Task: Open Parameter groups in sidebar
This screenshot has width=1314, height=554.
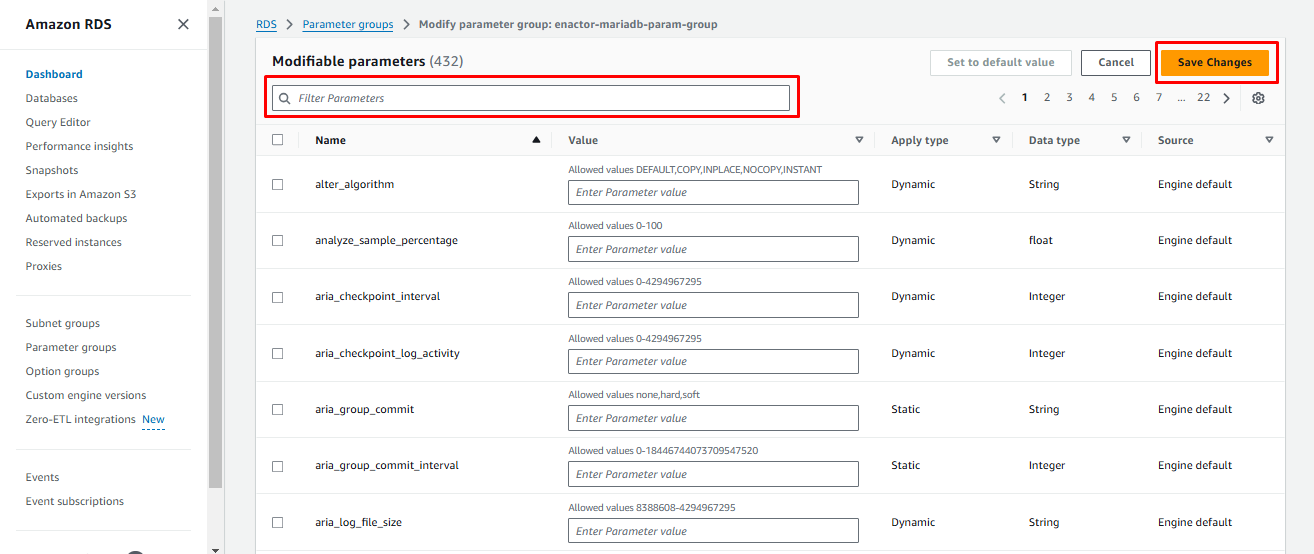Action: (71, 347)
